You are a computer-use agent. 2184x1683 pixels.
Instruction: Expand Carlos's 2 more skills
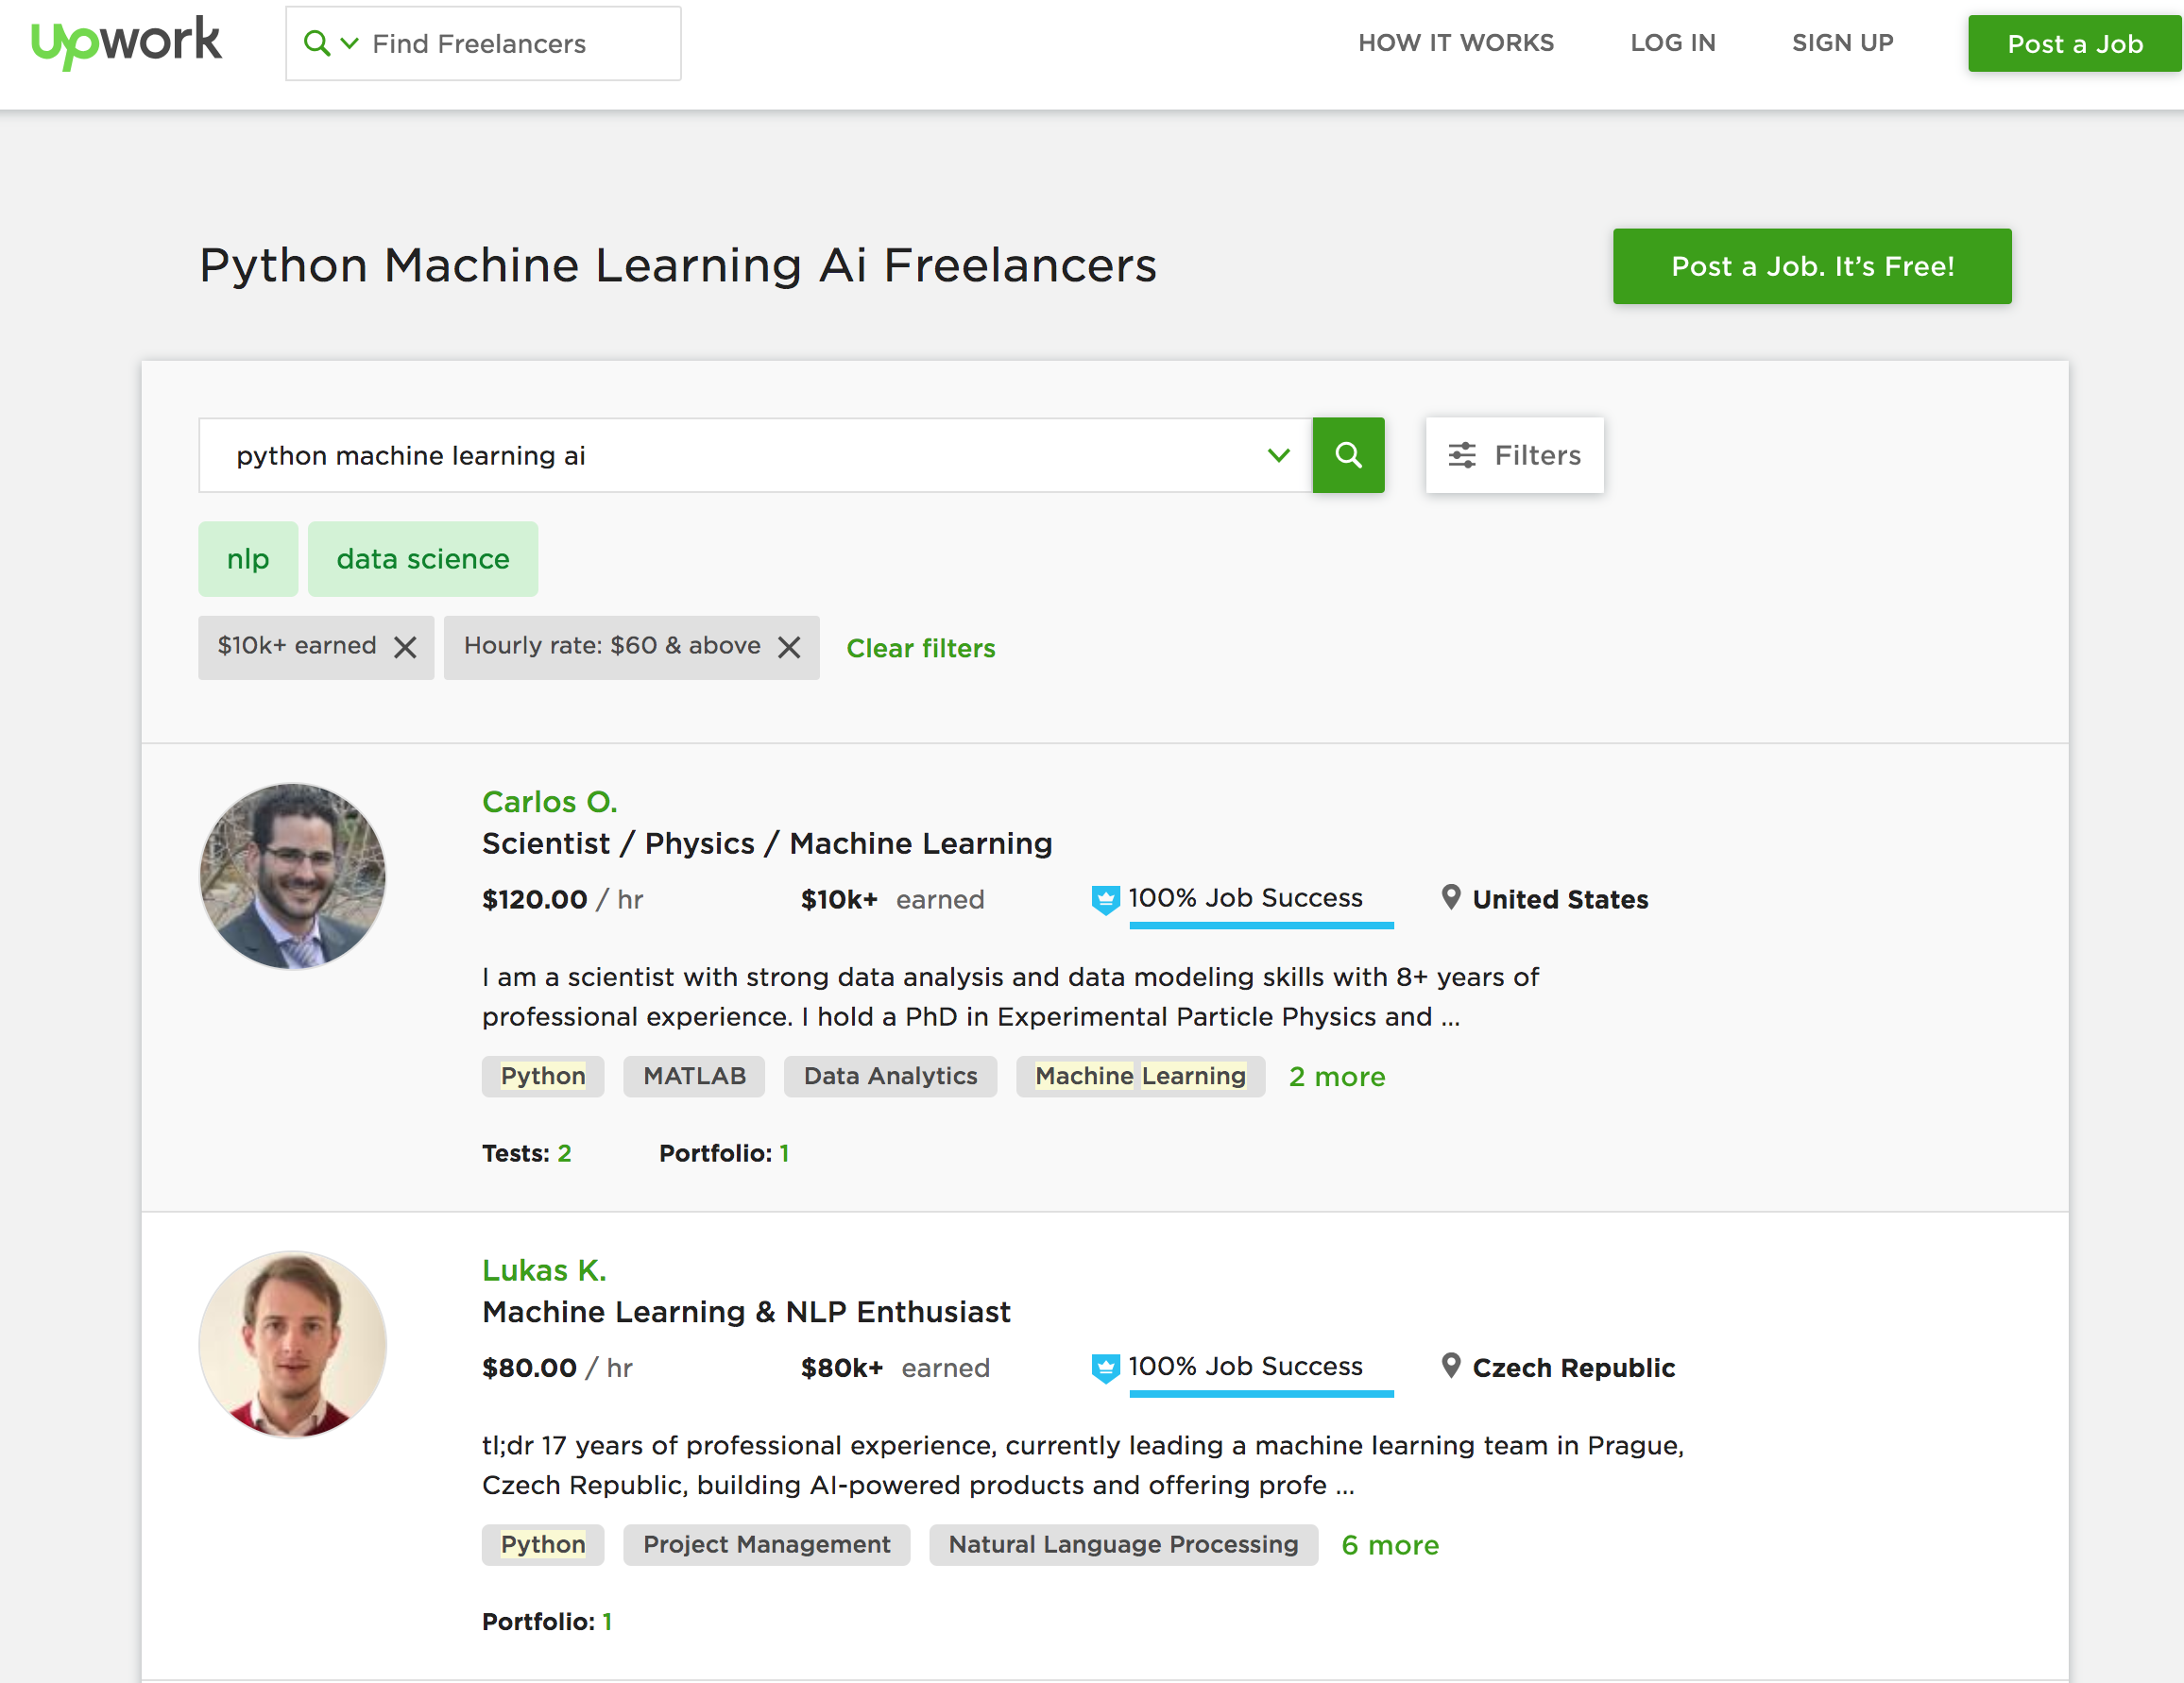click(x=1336, y=1076)
